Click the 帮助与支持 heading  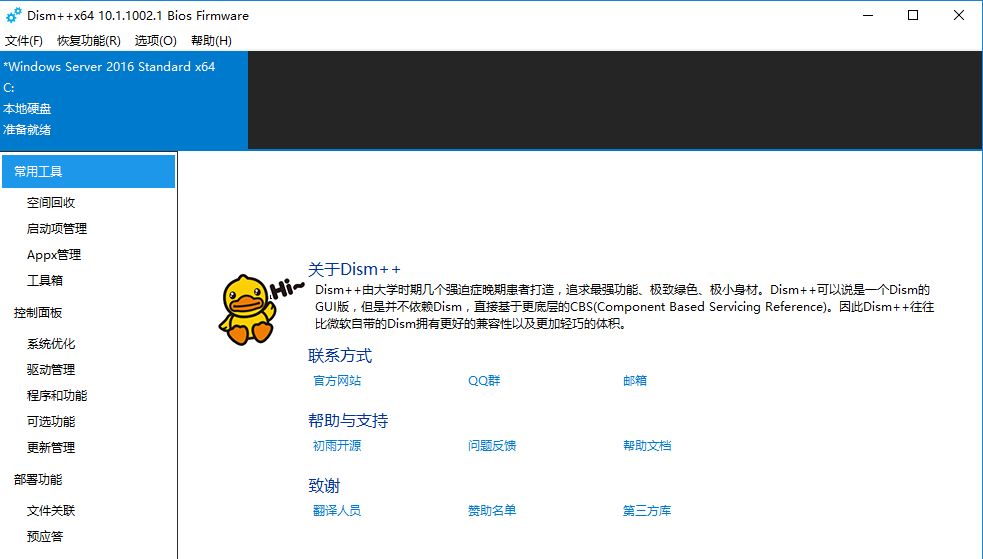tap(348, 421)
